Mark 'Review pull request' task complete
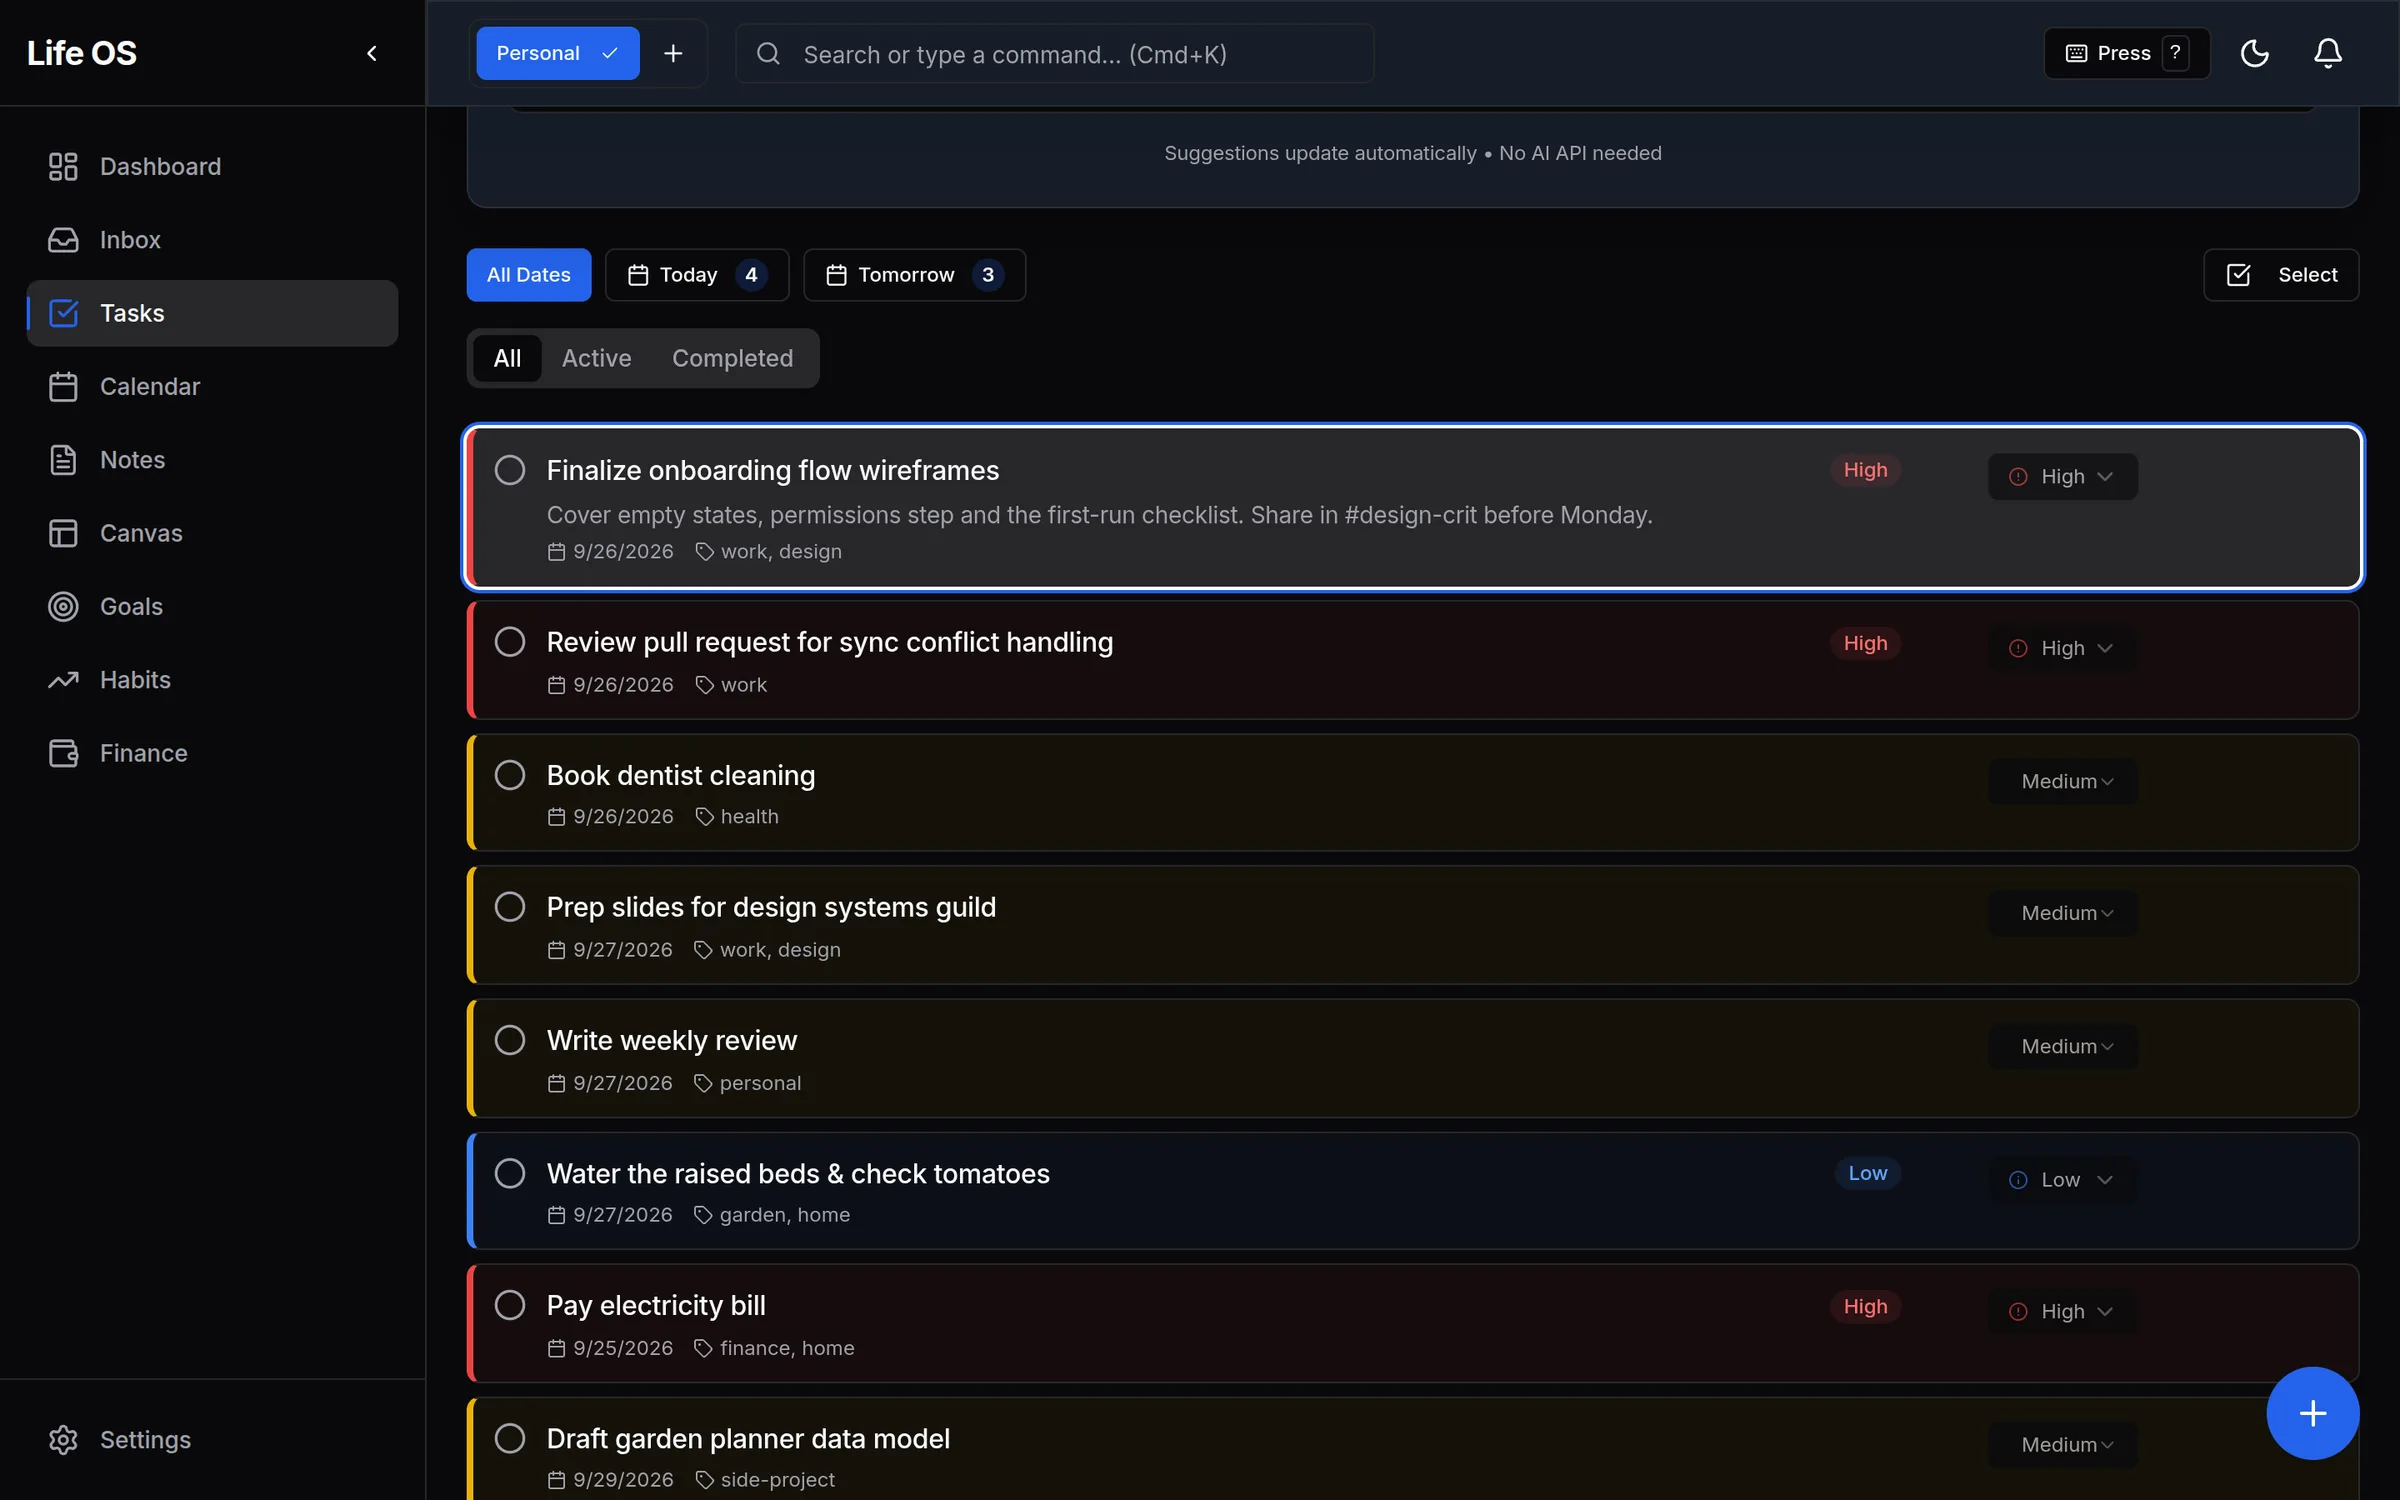The image size is (2400, 1500). tap(510, 642)
